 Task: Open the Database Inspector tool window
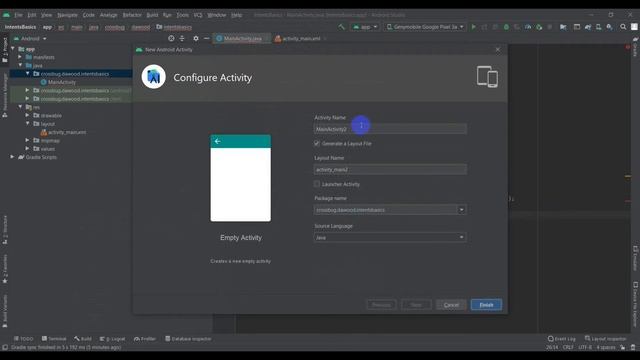point(188,339)
